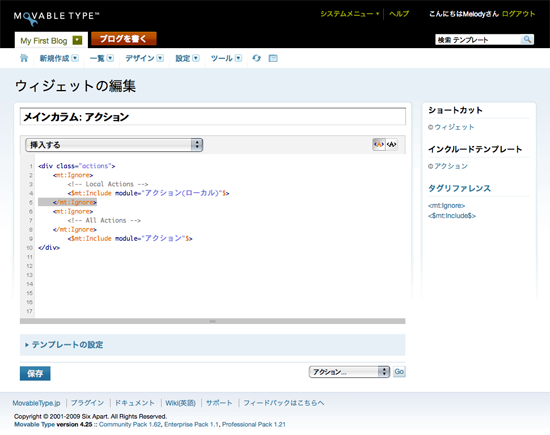Screen dimensions: 550x435
Task: Click Movable Type version 4.25 link
Action: [53, 424]
